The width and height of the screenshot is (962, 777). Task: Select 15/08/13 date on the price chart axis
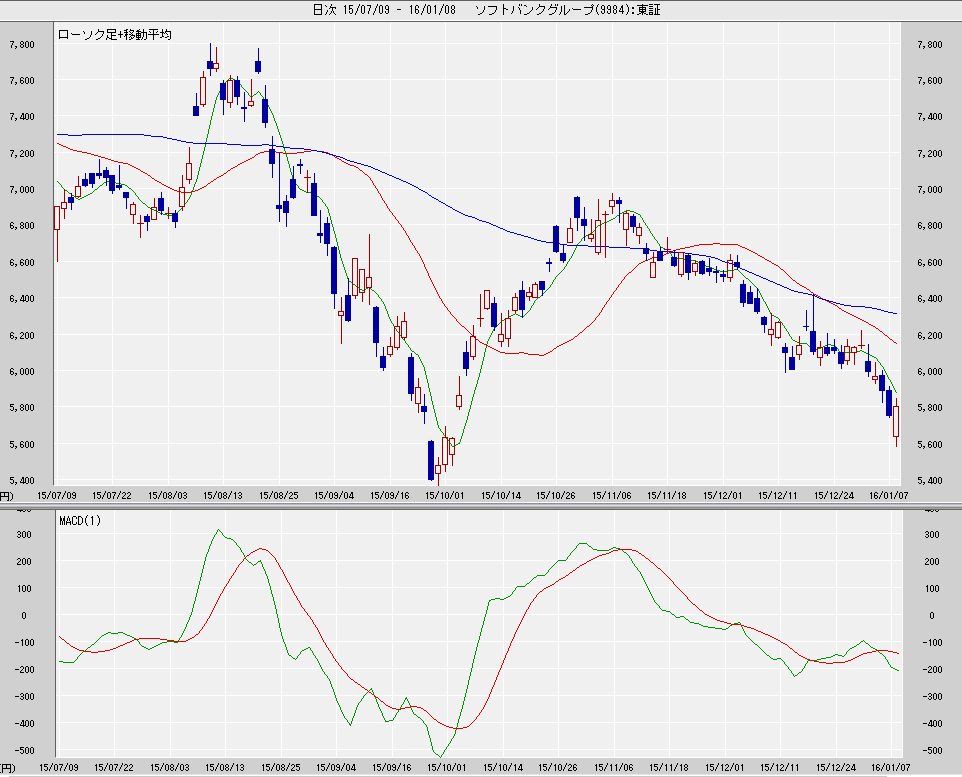(x=224, y=494)
